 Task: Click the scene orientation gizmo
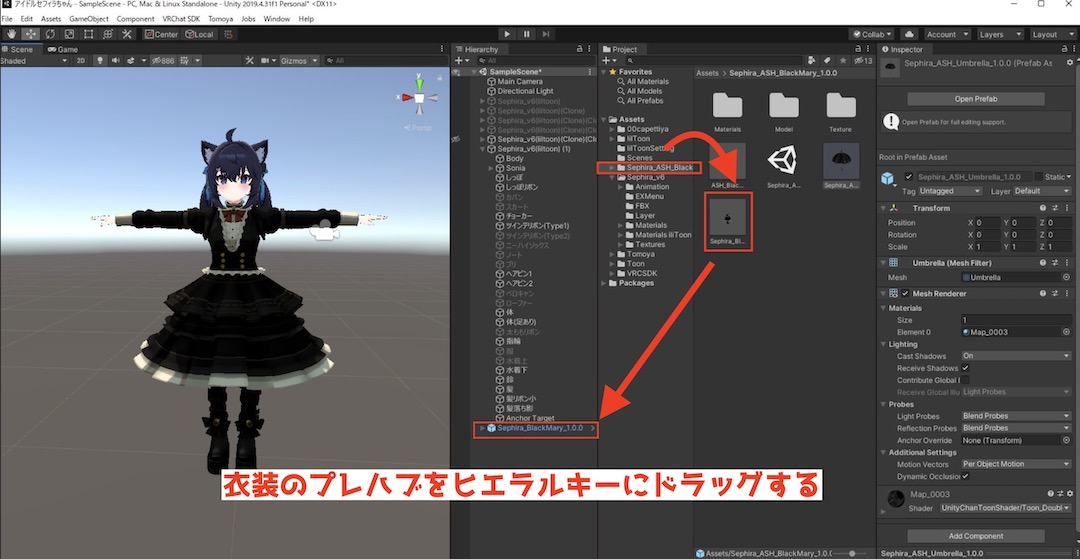[x=419, y=98]
